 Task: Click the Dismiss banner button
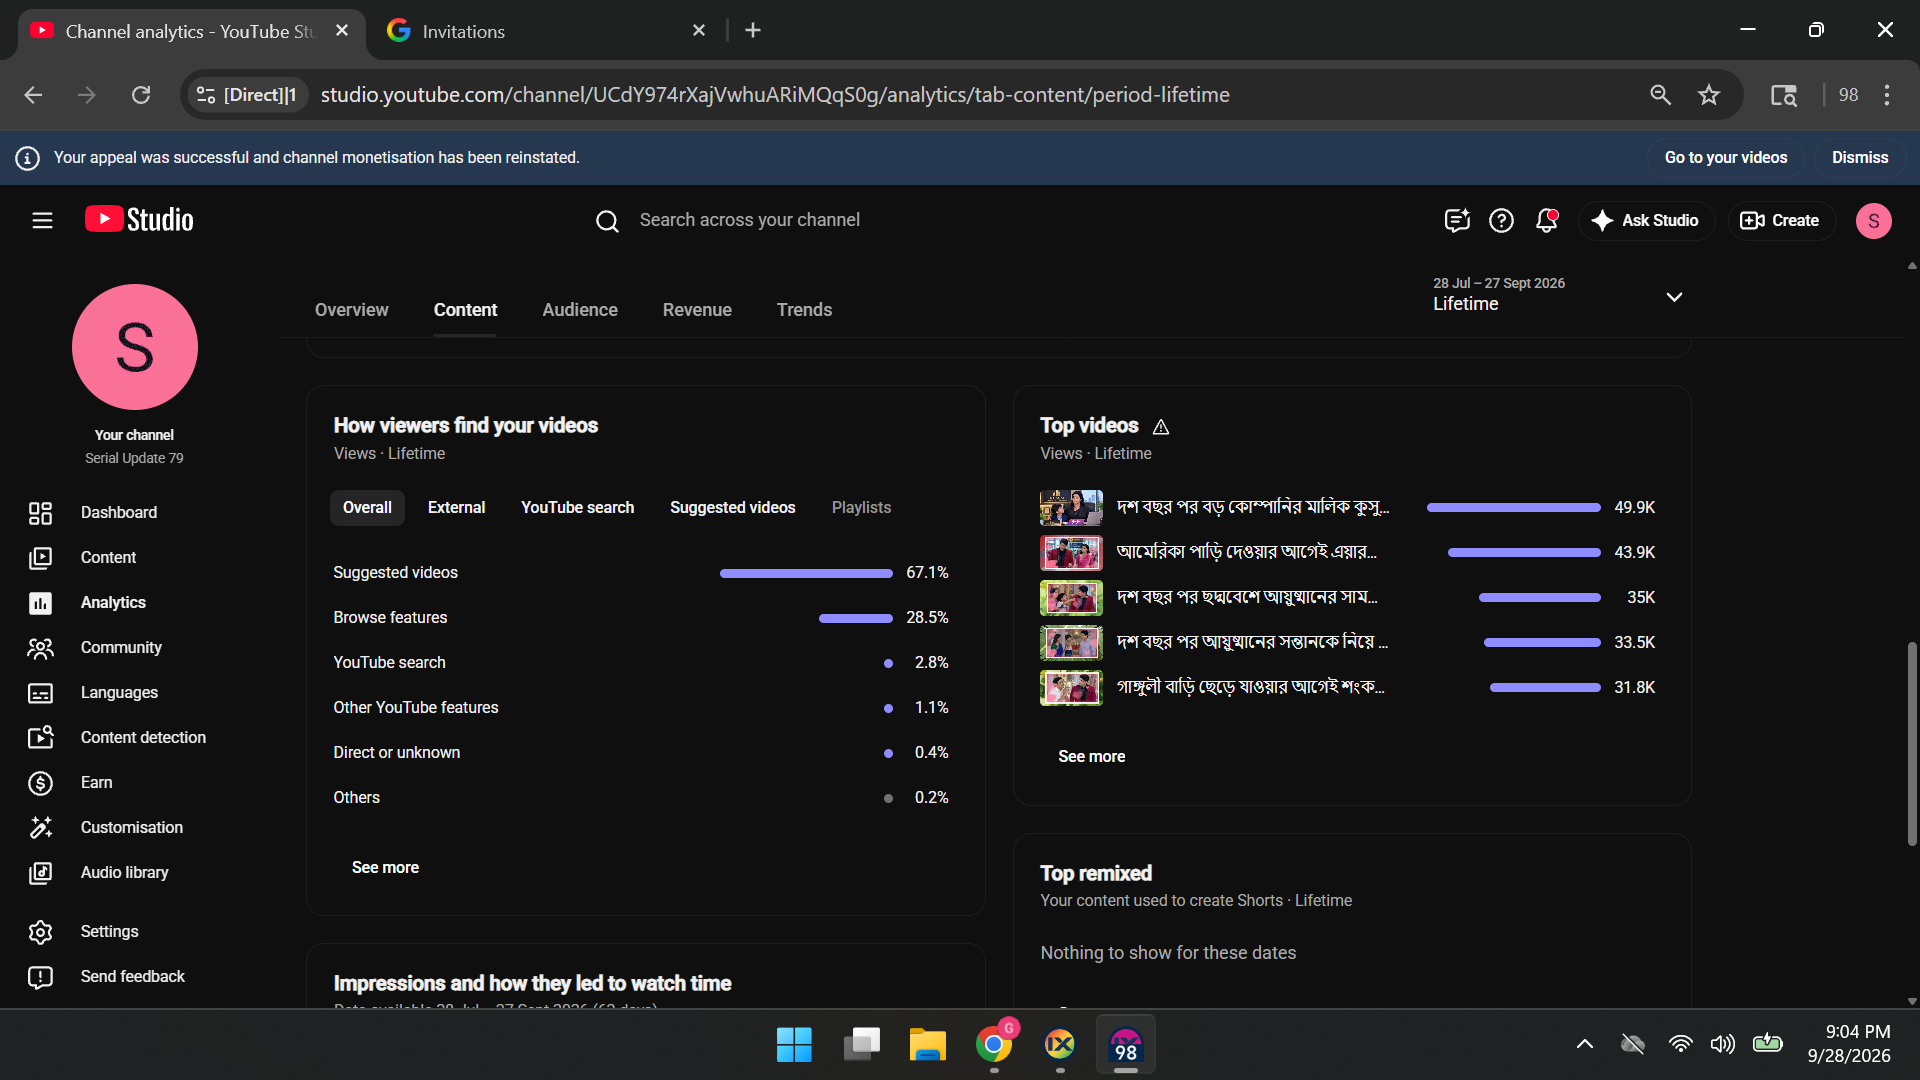(x=1860, y=158)
